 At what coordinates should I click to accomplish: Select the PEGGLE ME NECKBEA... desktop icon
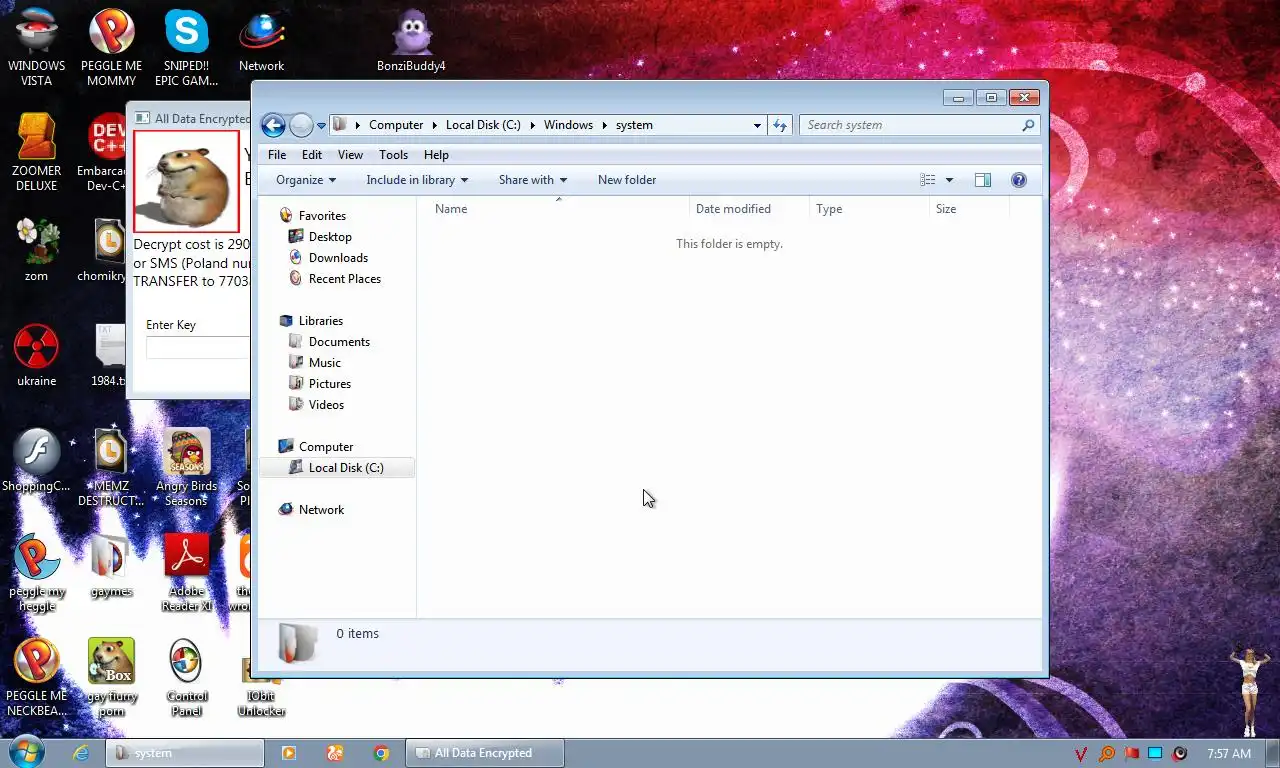pos(37,677)
